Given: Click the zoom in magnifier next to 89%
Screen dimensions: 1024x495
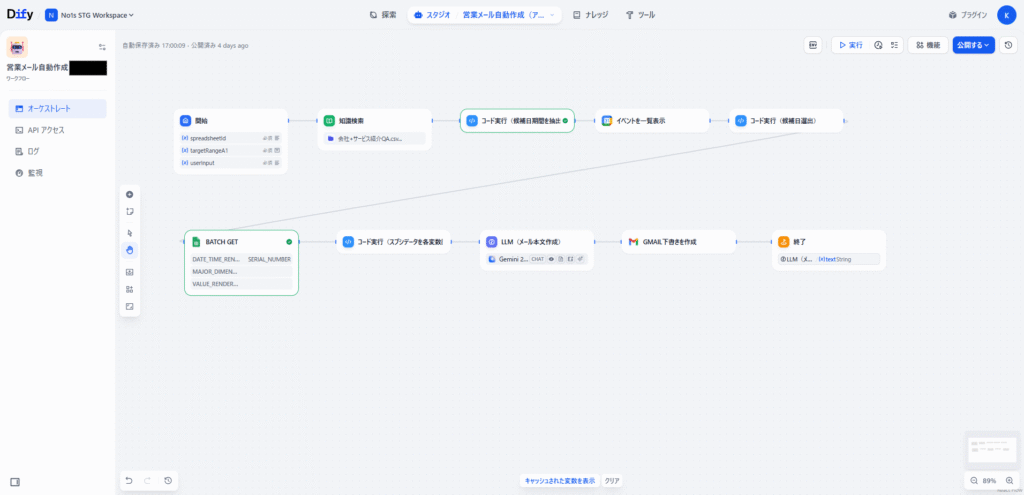Looking at the screenshot, I should (x=1009, y=481).
